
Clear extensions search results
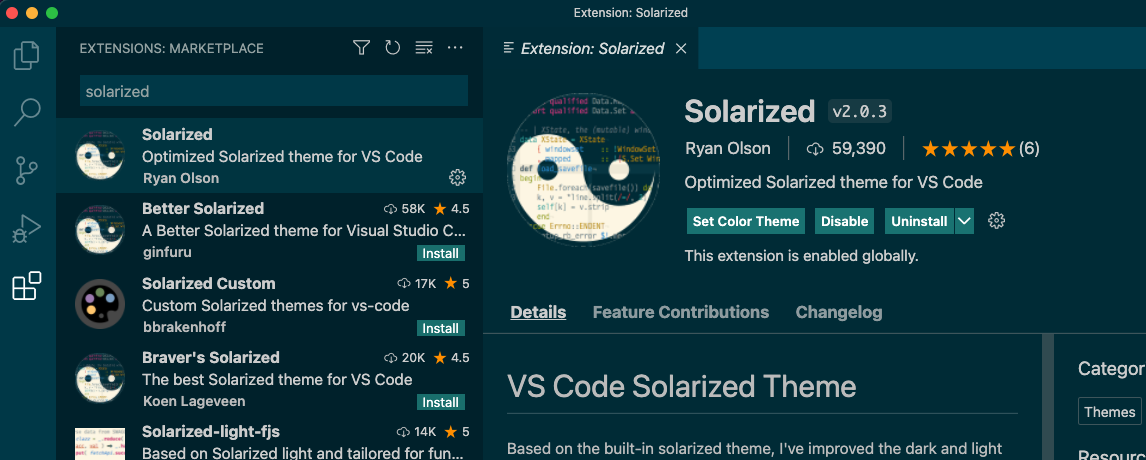pyautogui.click(x=424, y=48)
